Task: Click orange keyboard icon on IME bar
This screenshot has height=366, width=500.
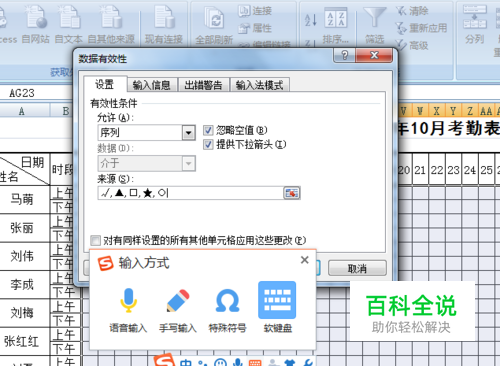Action: tap(255, 363)
